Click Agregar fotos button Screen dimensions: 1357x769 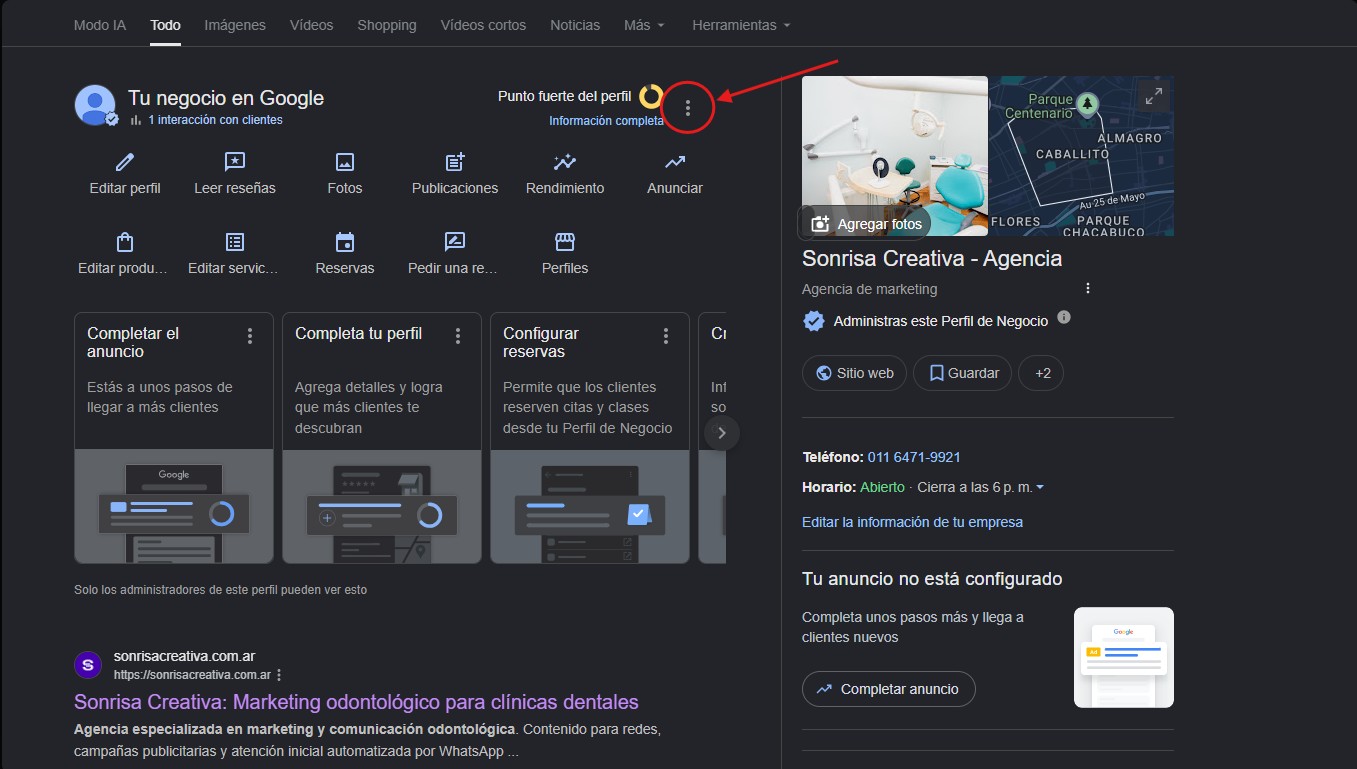click(865, 224)
